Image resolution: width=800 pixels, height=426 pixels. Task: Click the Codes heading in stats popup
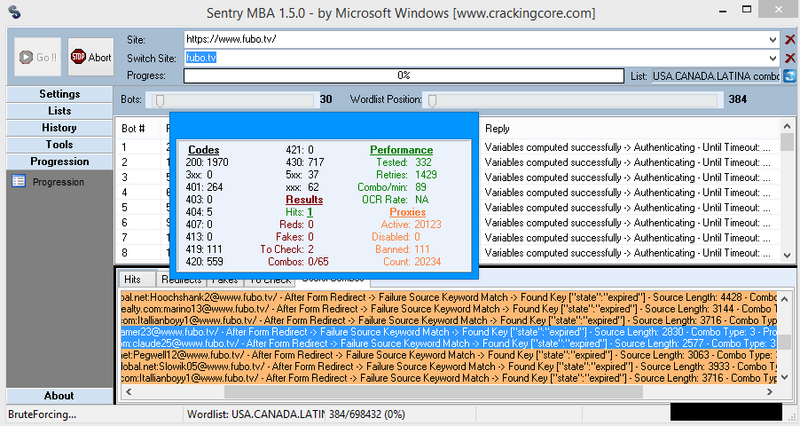coord(204,150)
